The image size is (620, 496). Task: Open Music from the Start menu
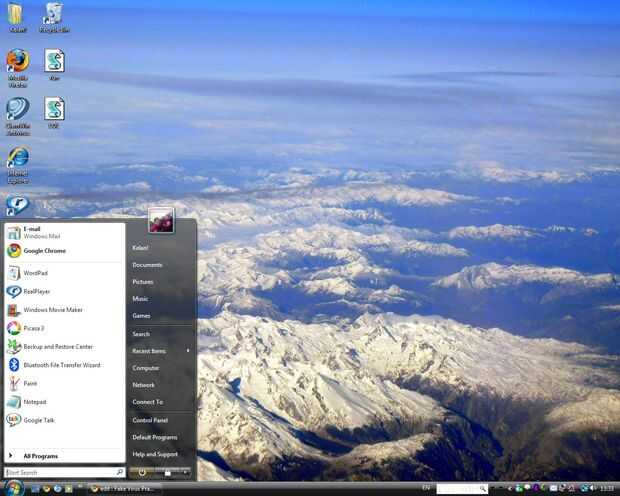(140, 299)
